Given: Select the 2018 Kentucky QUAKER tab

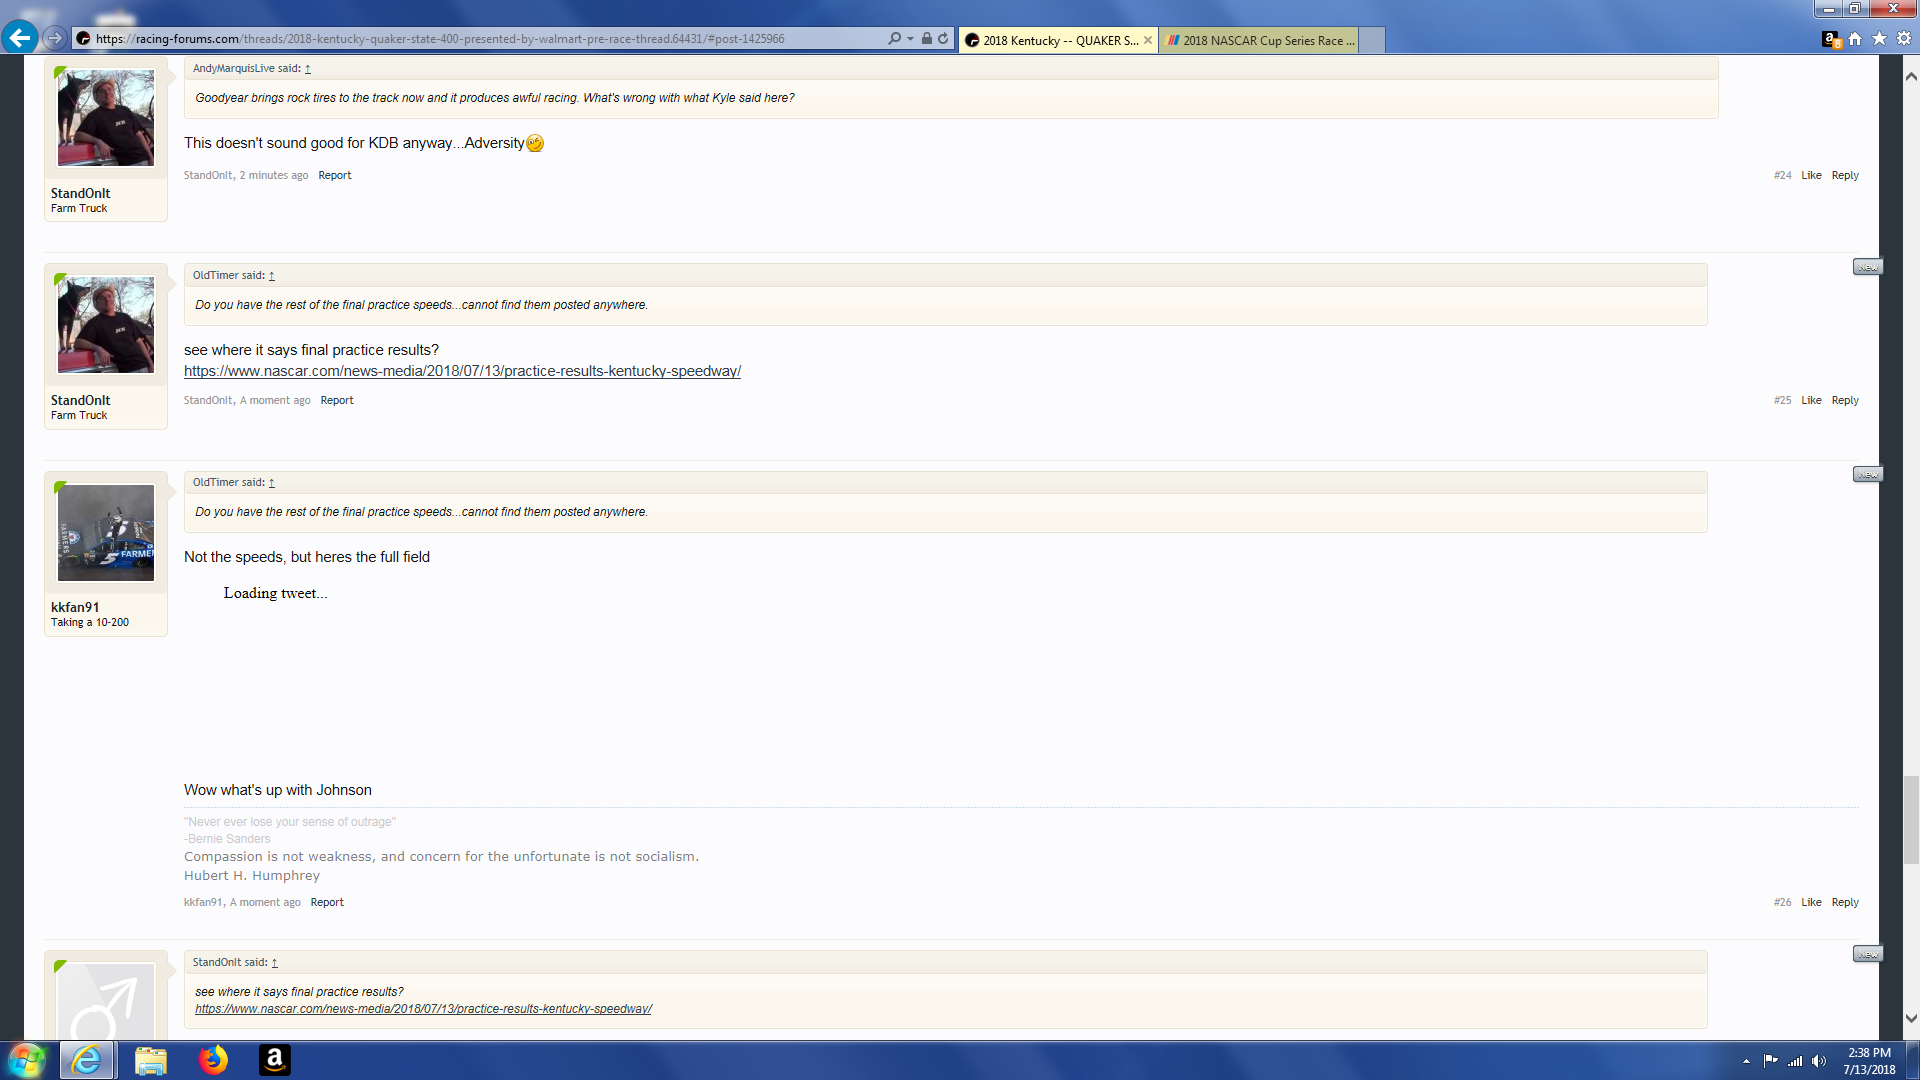Looking at the screenshot, I should coord(1055,40).
